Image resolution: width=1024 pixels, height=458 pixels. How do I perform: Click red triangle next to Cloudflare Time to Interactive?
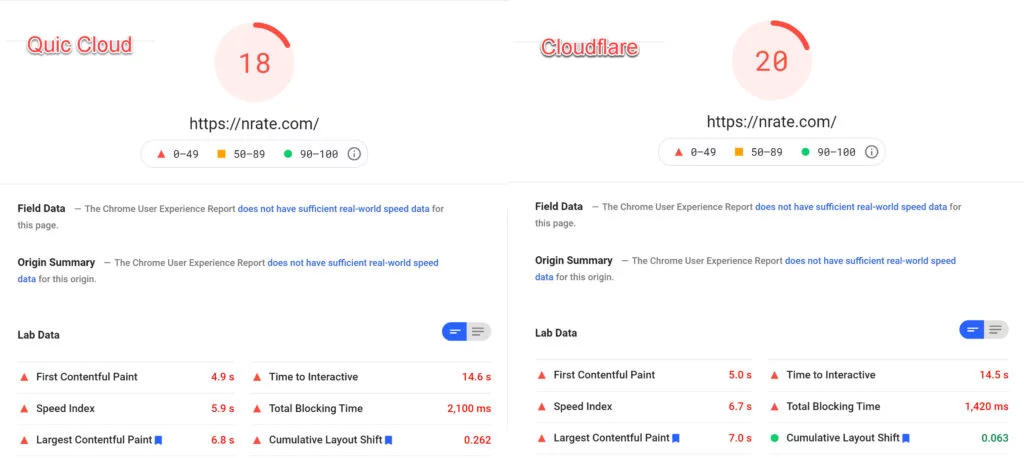(x=775, y=375)
